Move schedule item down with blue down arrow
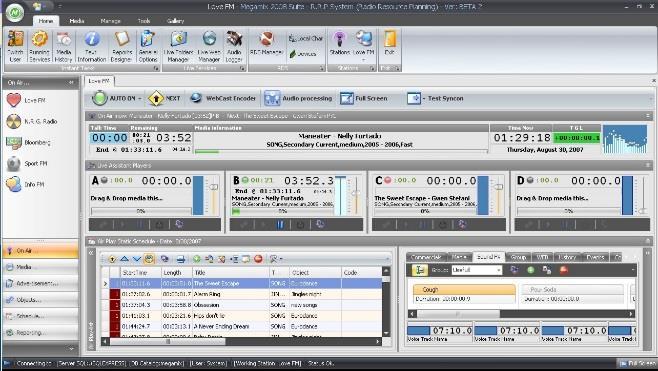 click(136, 259)
